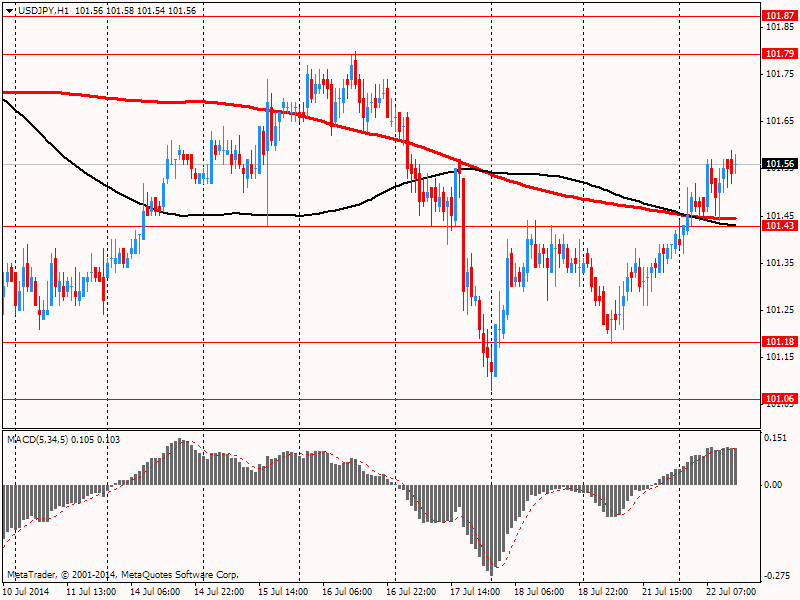The image size is (800, 600).
Task: Click the 101.15 price scale value
Action: pyautogui.click(x=780, y=357)
